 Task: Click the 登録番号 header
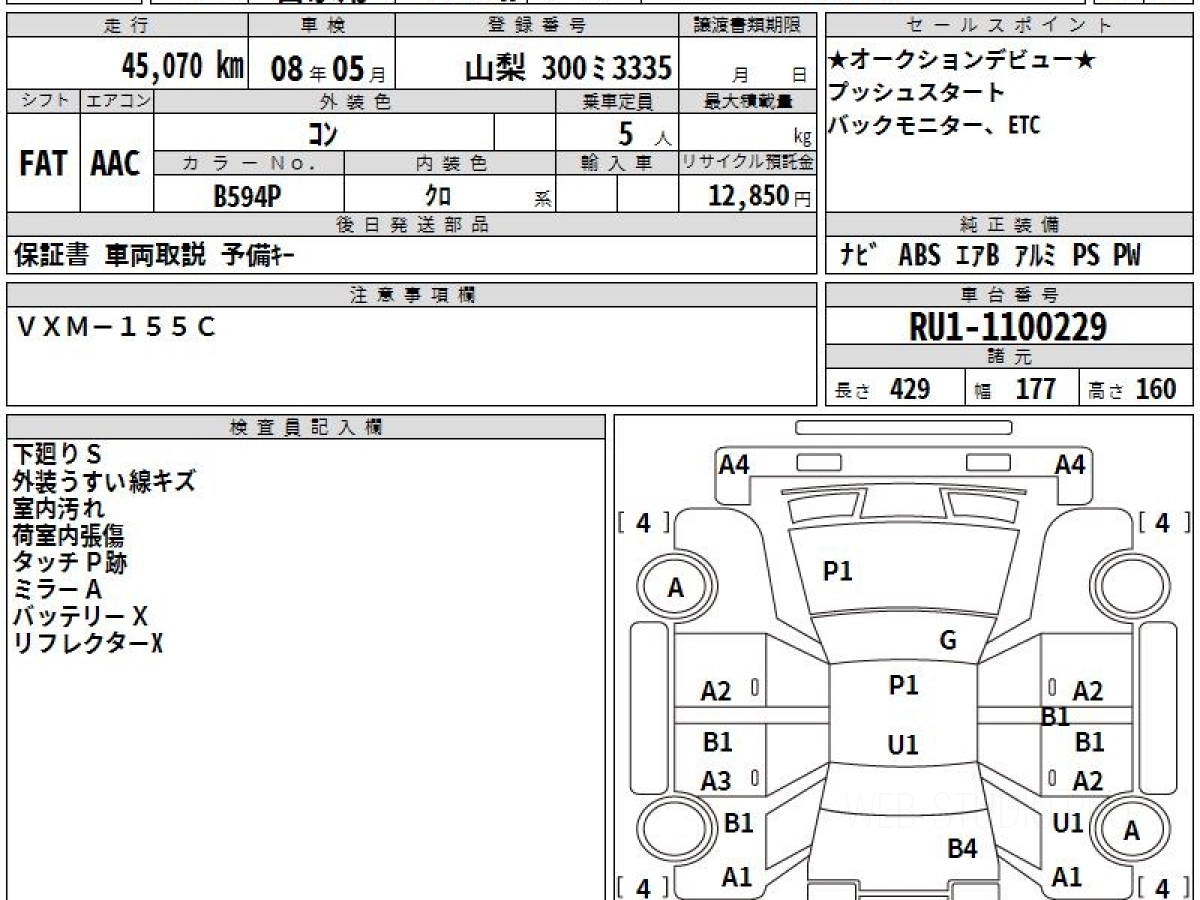pyautogui.click(x=538, y=26)
